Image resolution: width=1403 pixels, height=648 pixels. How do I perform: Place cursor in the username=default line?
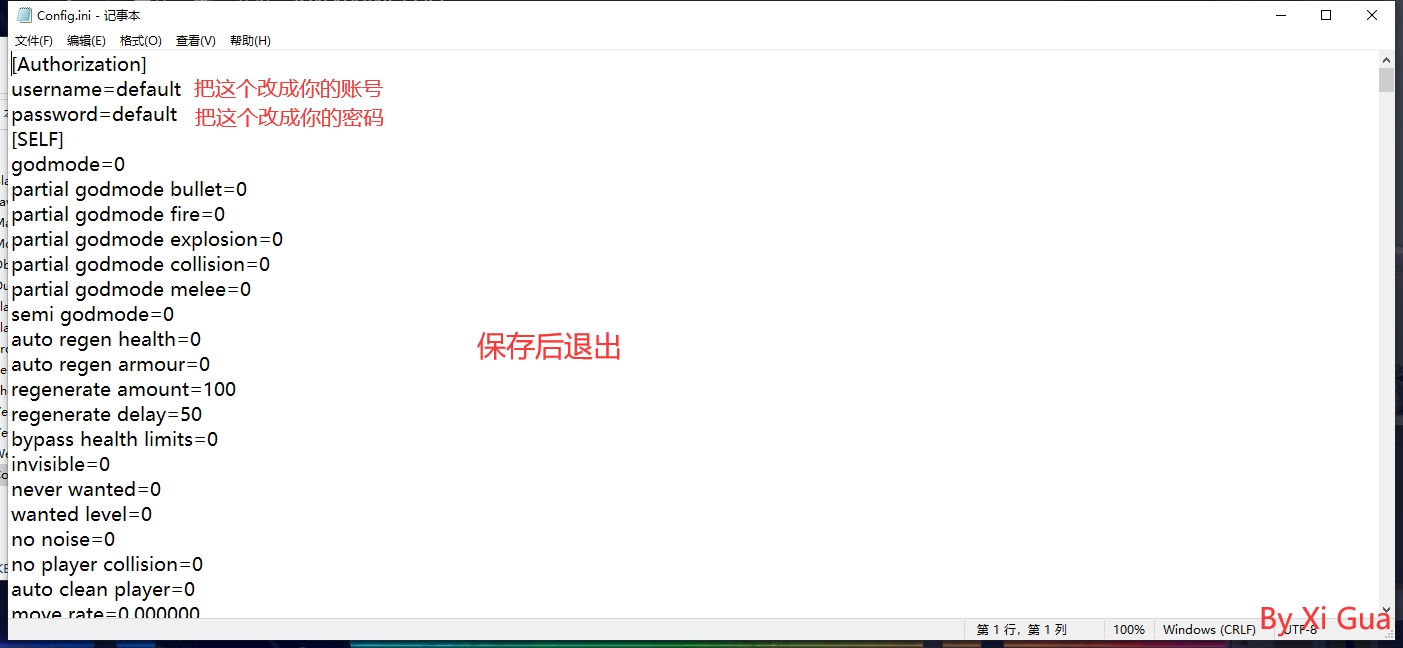[96, 90]
